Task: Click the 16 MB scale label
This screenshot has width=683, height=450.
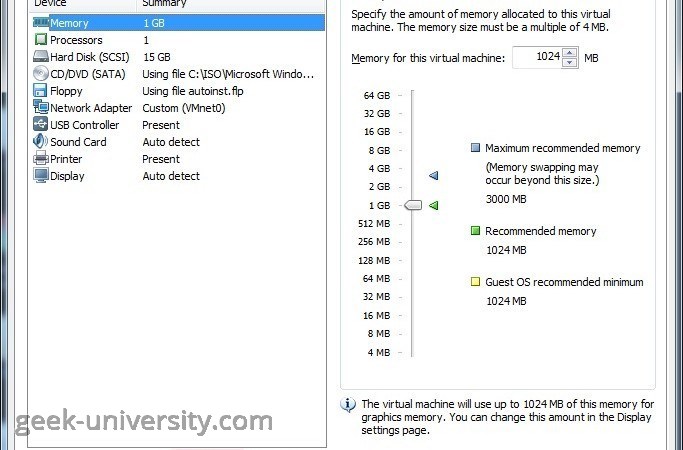Action: click(376, 315)
